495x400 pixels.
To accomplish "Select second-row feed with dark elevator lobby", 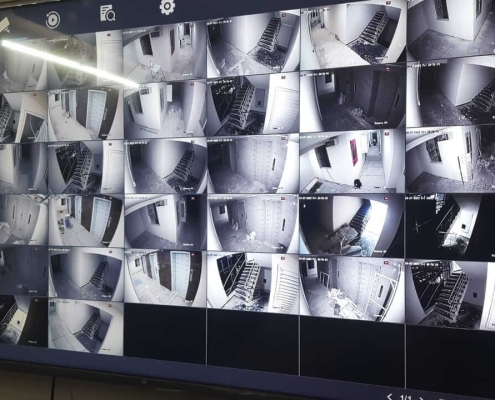I will [352, 97].
